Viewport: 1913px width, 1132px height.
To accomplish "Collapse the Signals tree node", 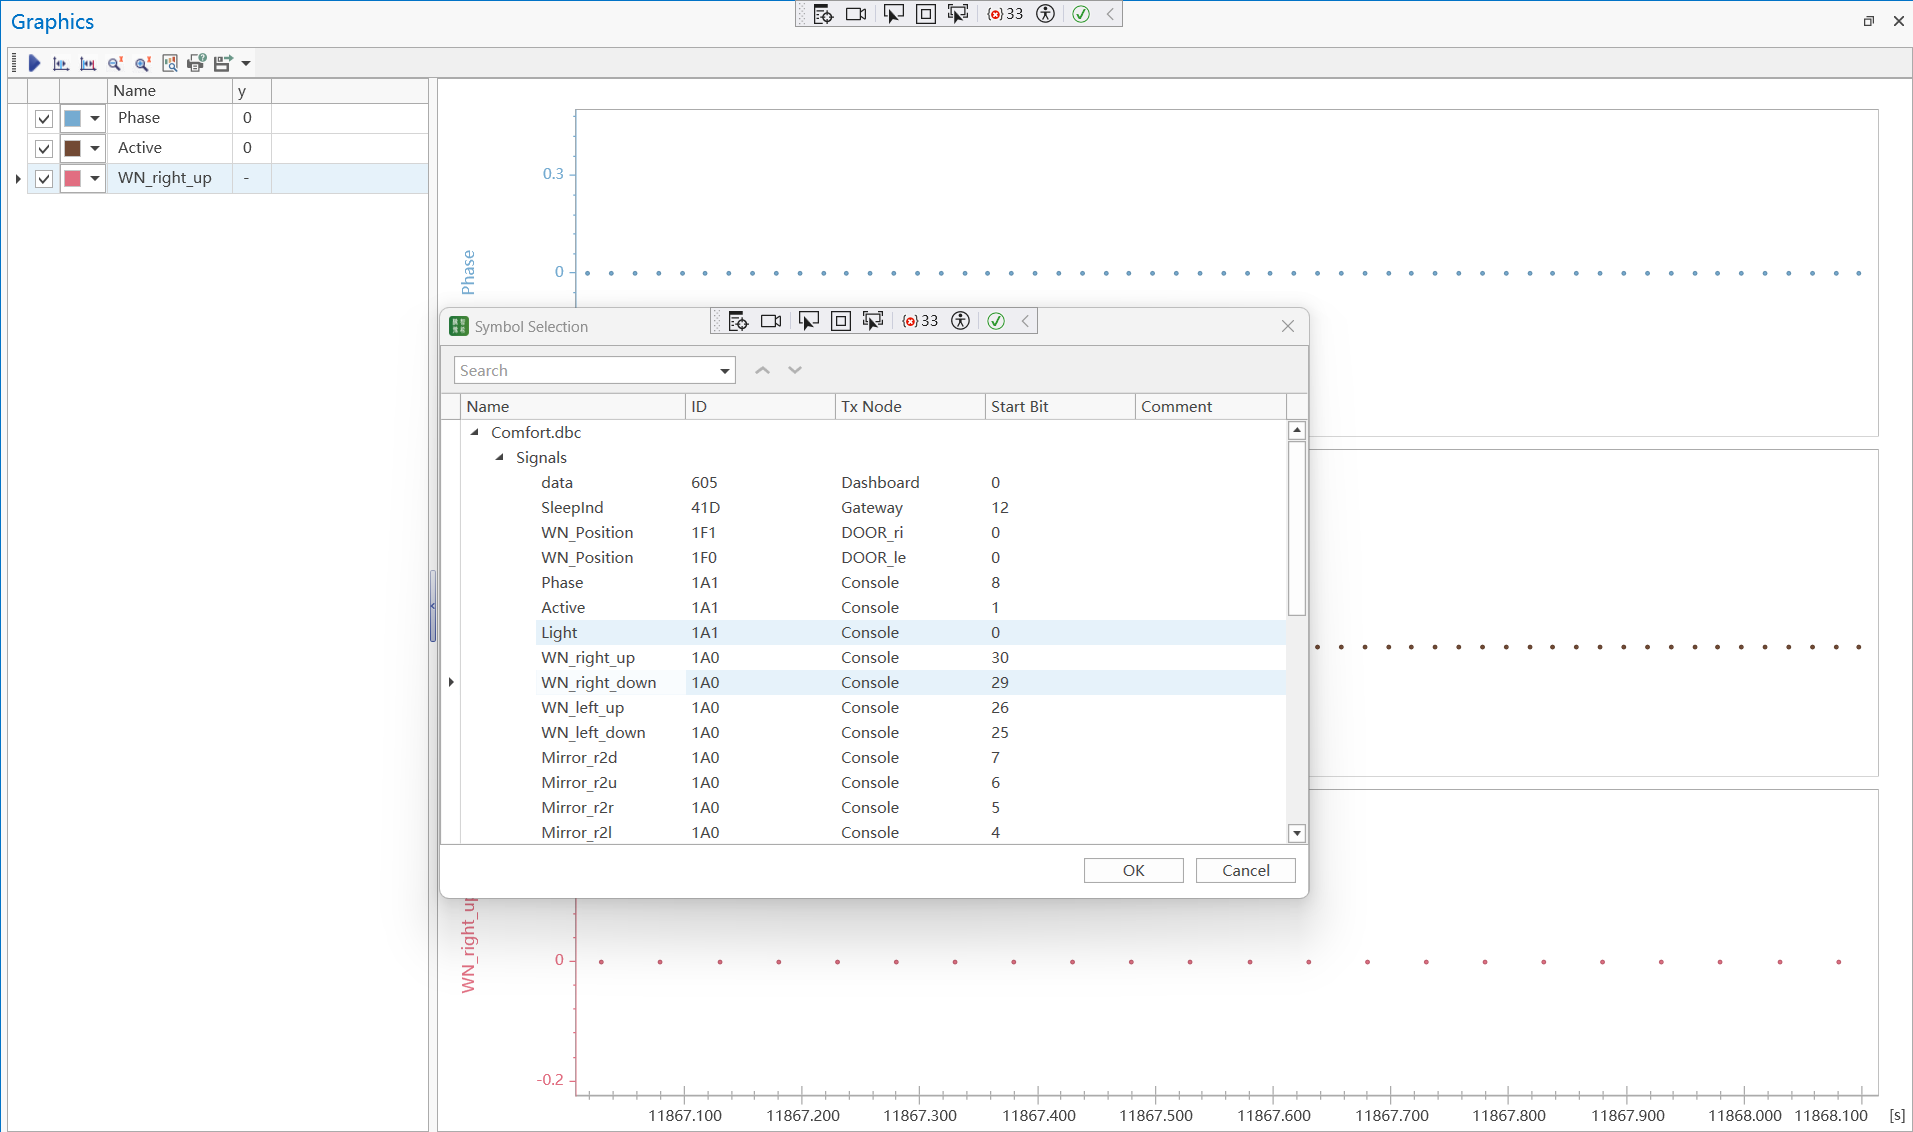I will (500, 457).
